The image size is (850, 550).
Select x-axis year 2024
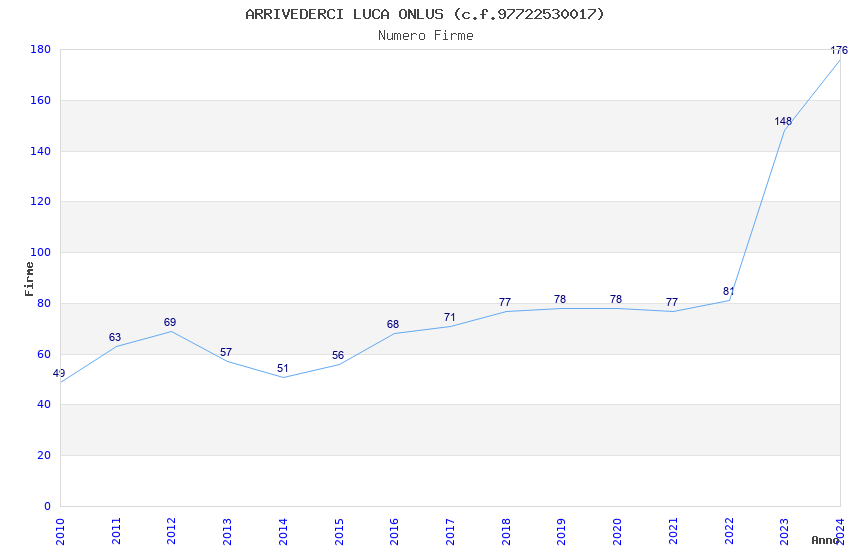click(x=840, y=532)
